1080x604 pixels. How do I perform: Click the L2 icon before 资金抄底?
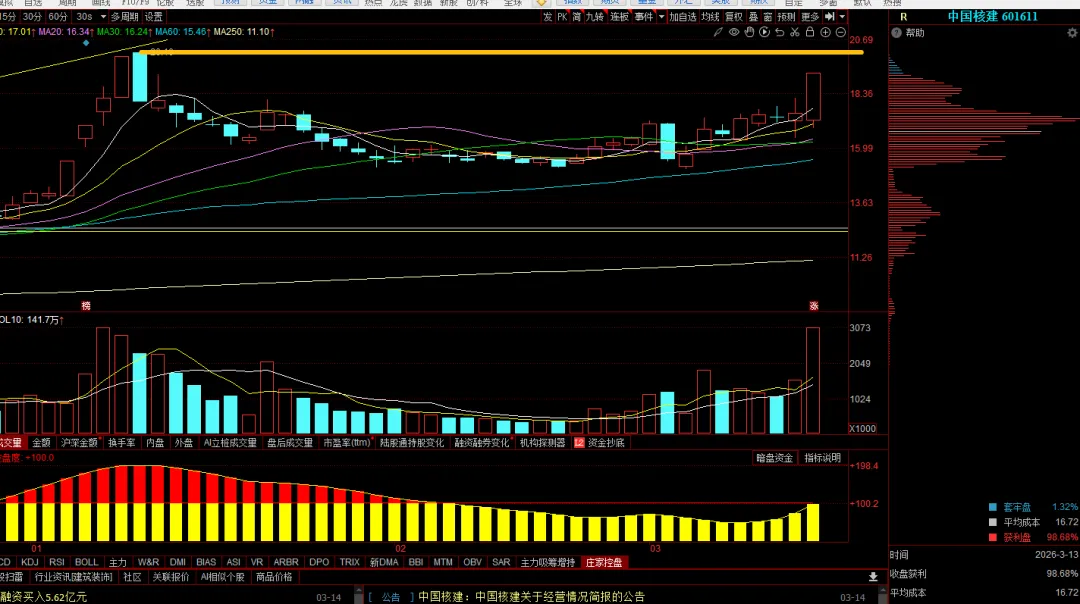click(579, 443)
